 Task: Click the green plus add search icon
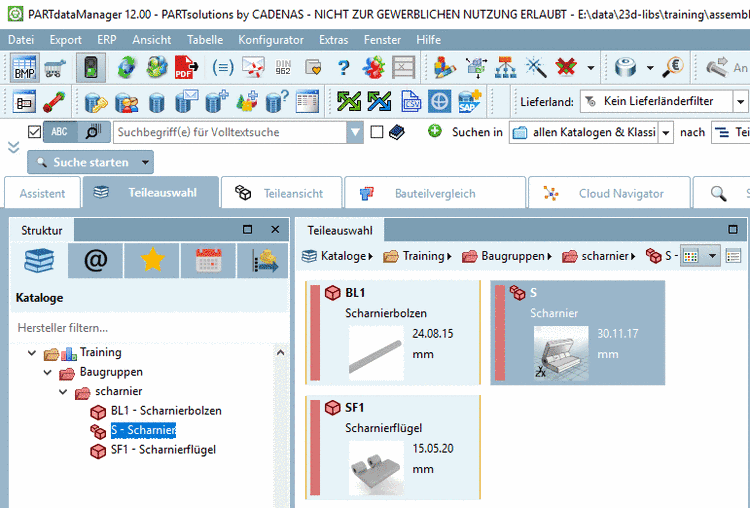click(435, 131)
